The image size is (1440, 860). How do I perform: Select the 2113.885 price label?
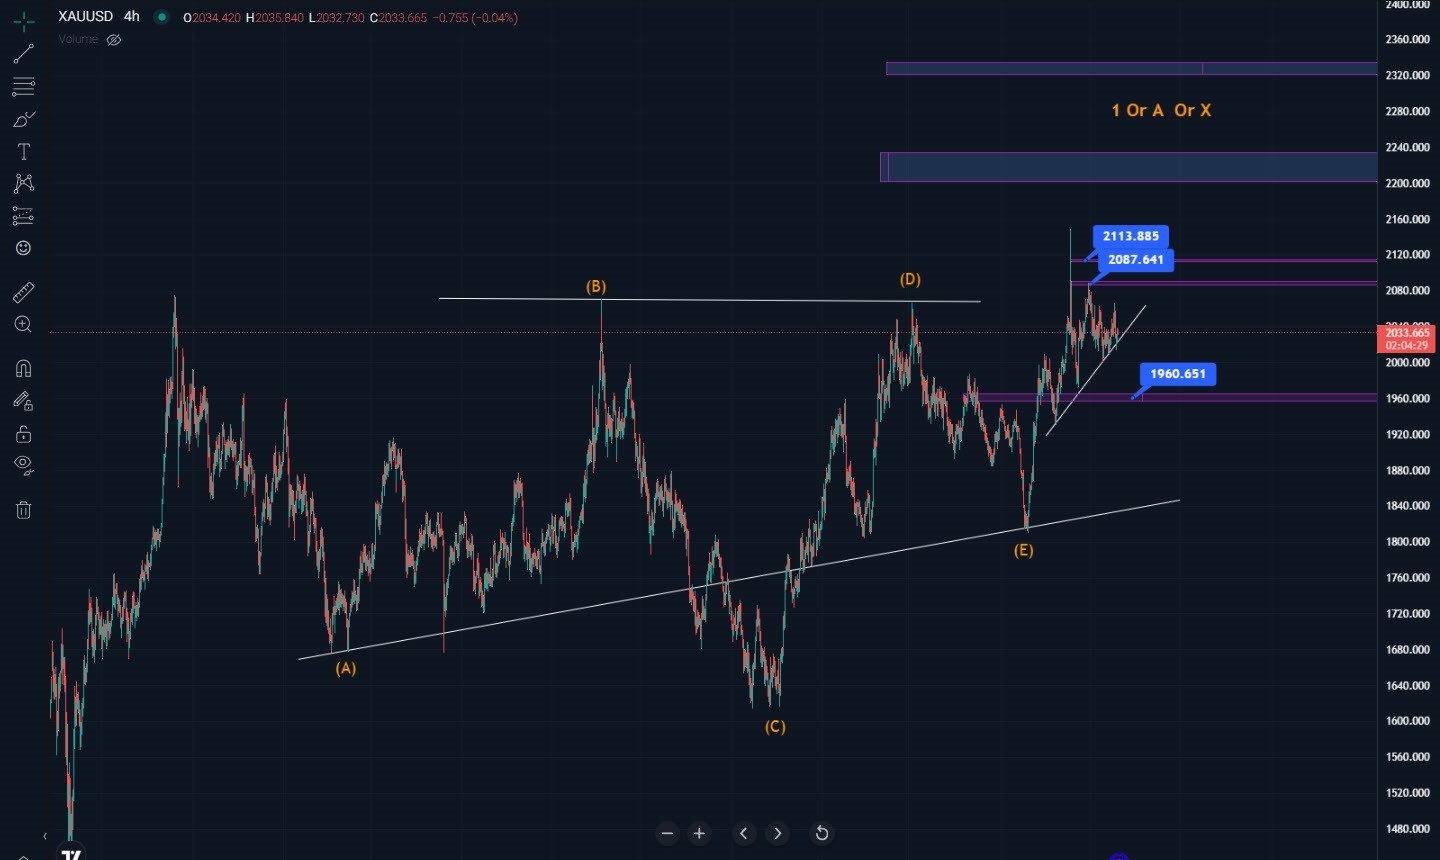pos(1131,236)
